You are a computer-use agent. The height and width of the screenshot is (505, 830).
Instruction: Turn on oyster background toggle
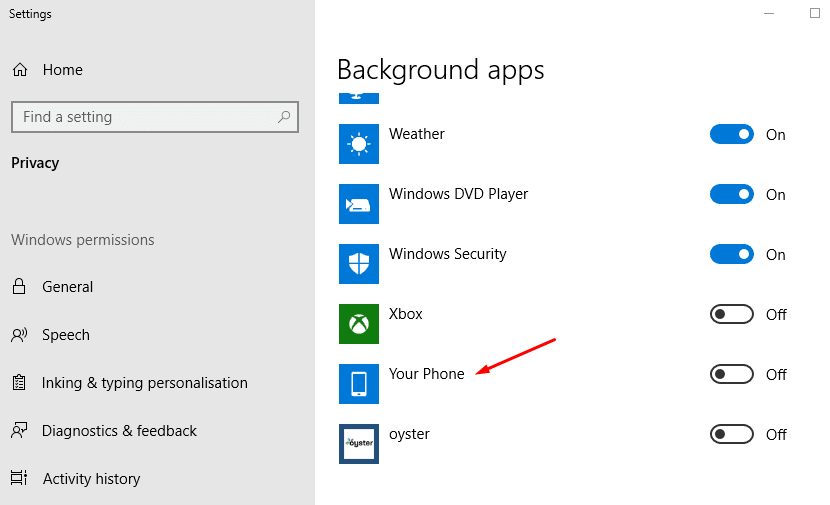[x=731, y=435]
